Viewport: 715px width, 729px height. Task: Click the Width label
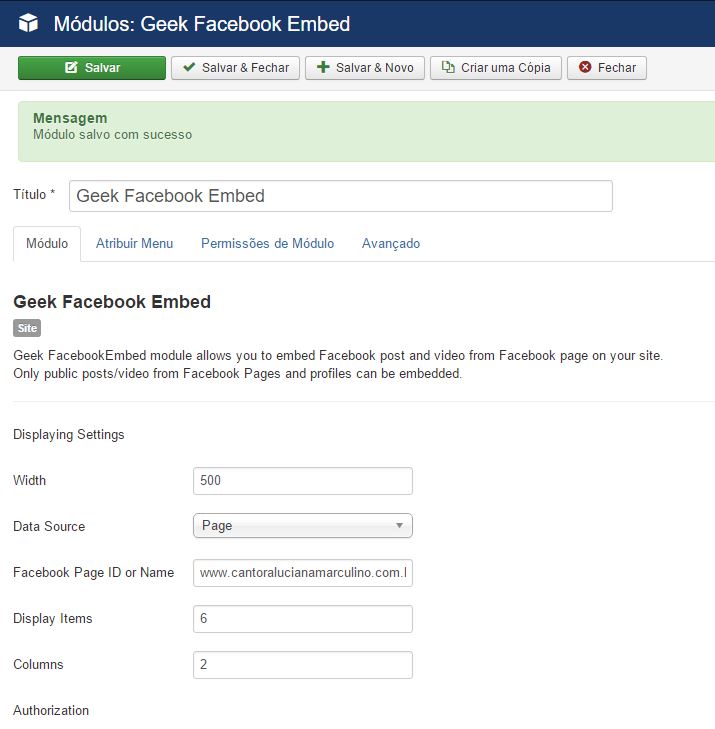[30, 480]
